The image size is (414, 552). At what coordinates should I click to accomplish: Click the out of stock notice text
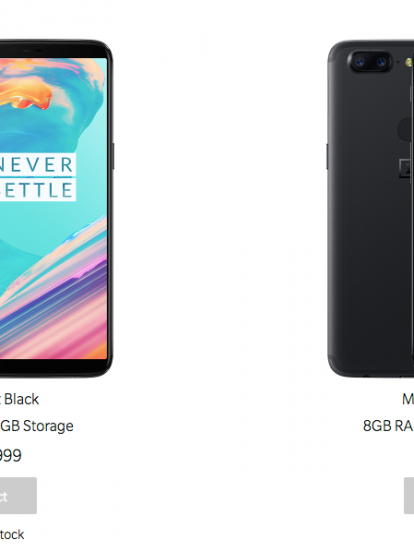pyautogui.click(x=12, y=535)
